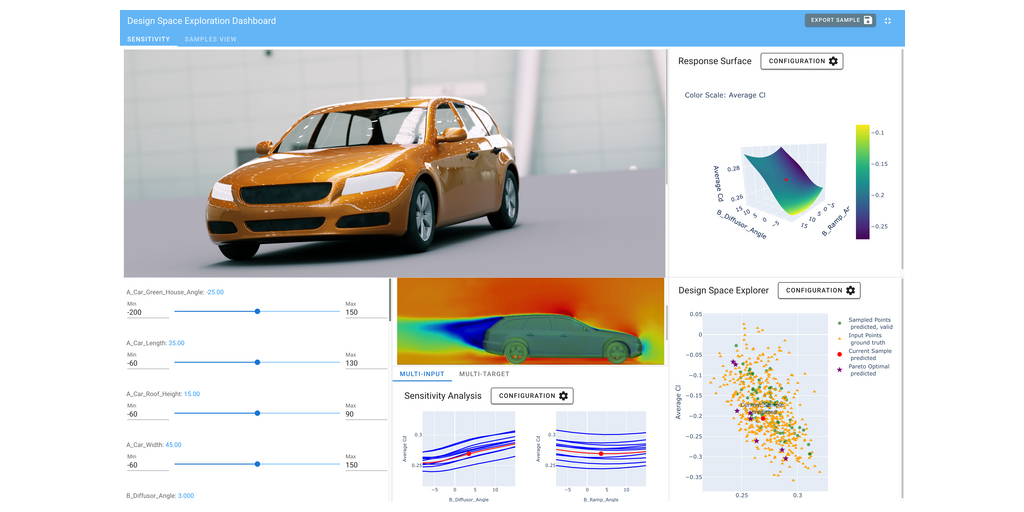The width and height of the screenshot is (1024, 512).
Task: Click the save icon on Export Sample
Action: [x=867, y=20]
